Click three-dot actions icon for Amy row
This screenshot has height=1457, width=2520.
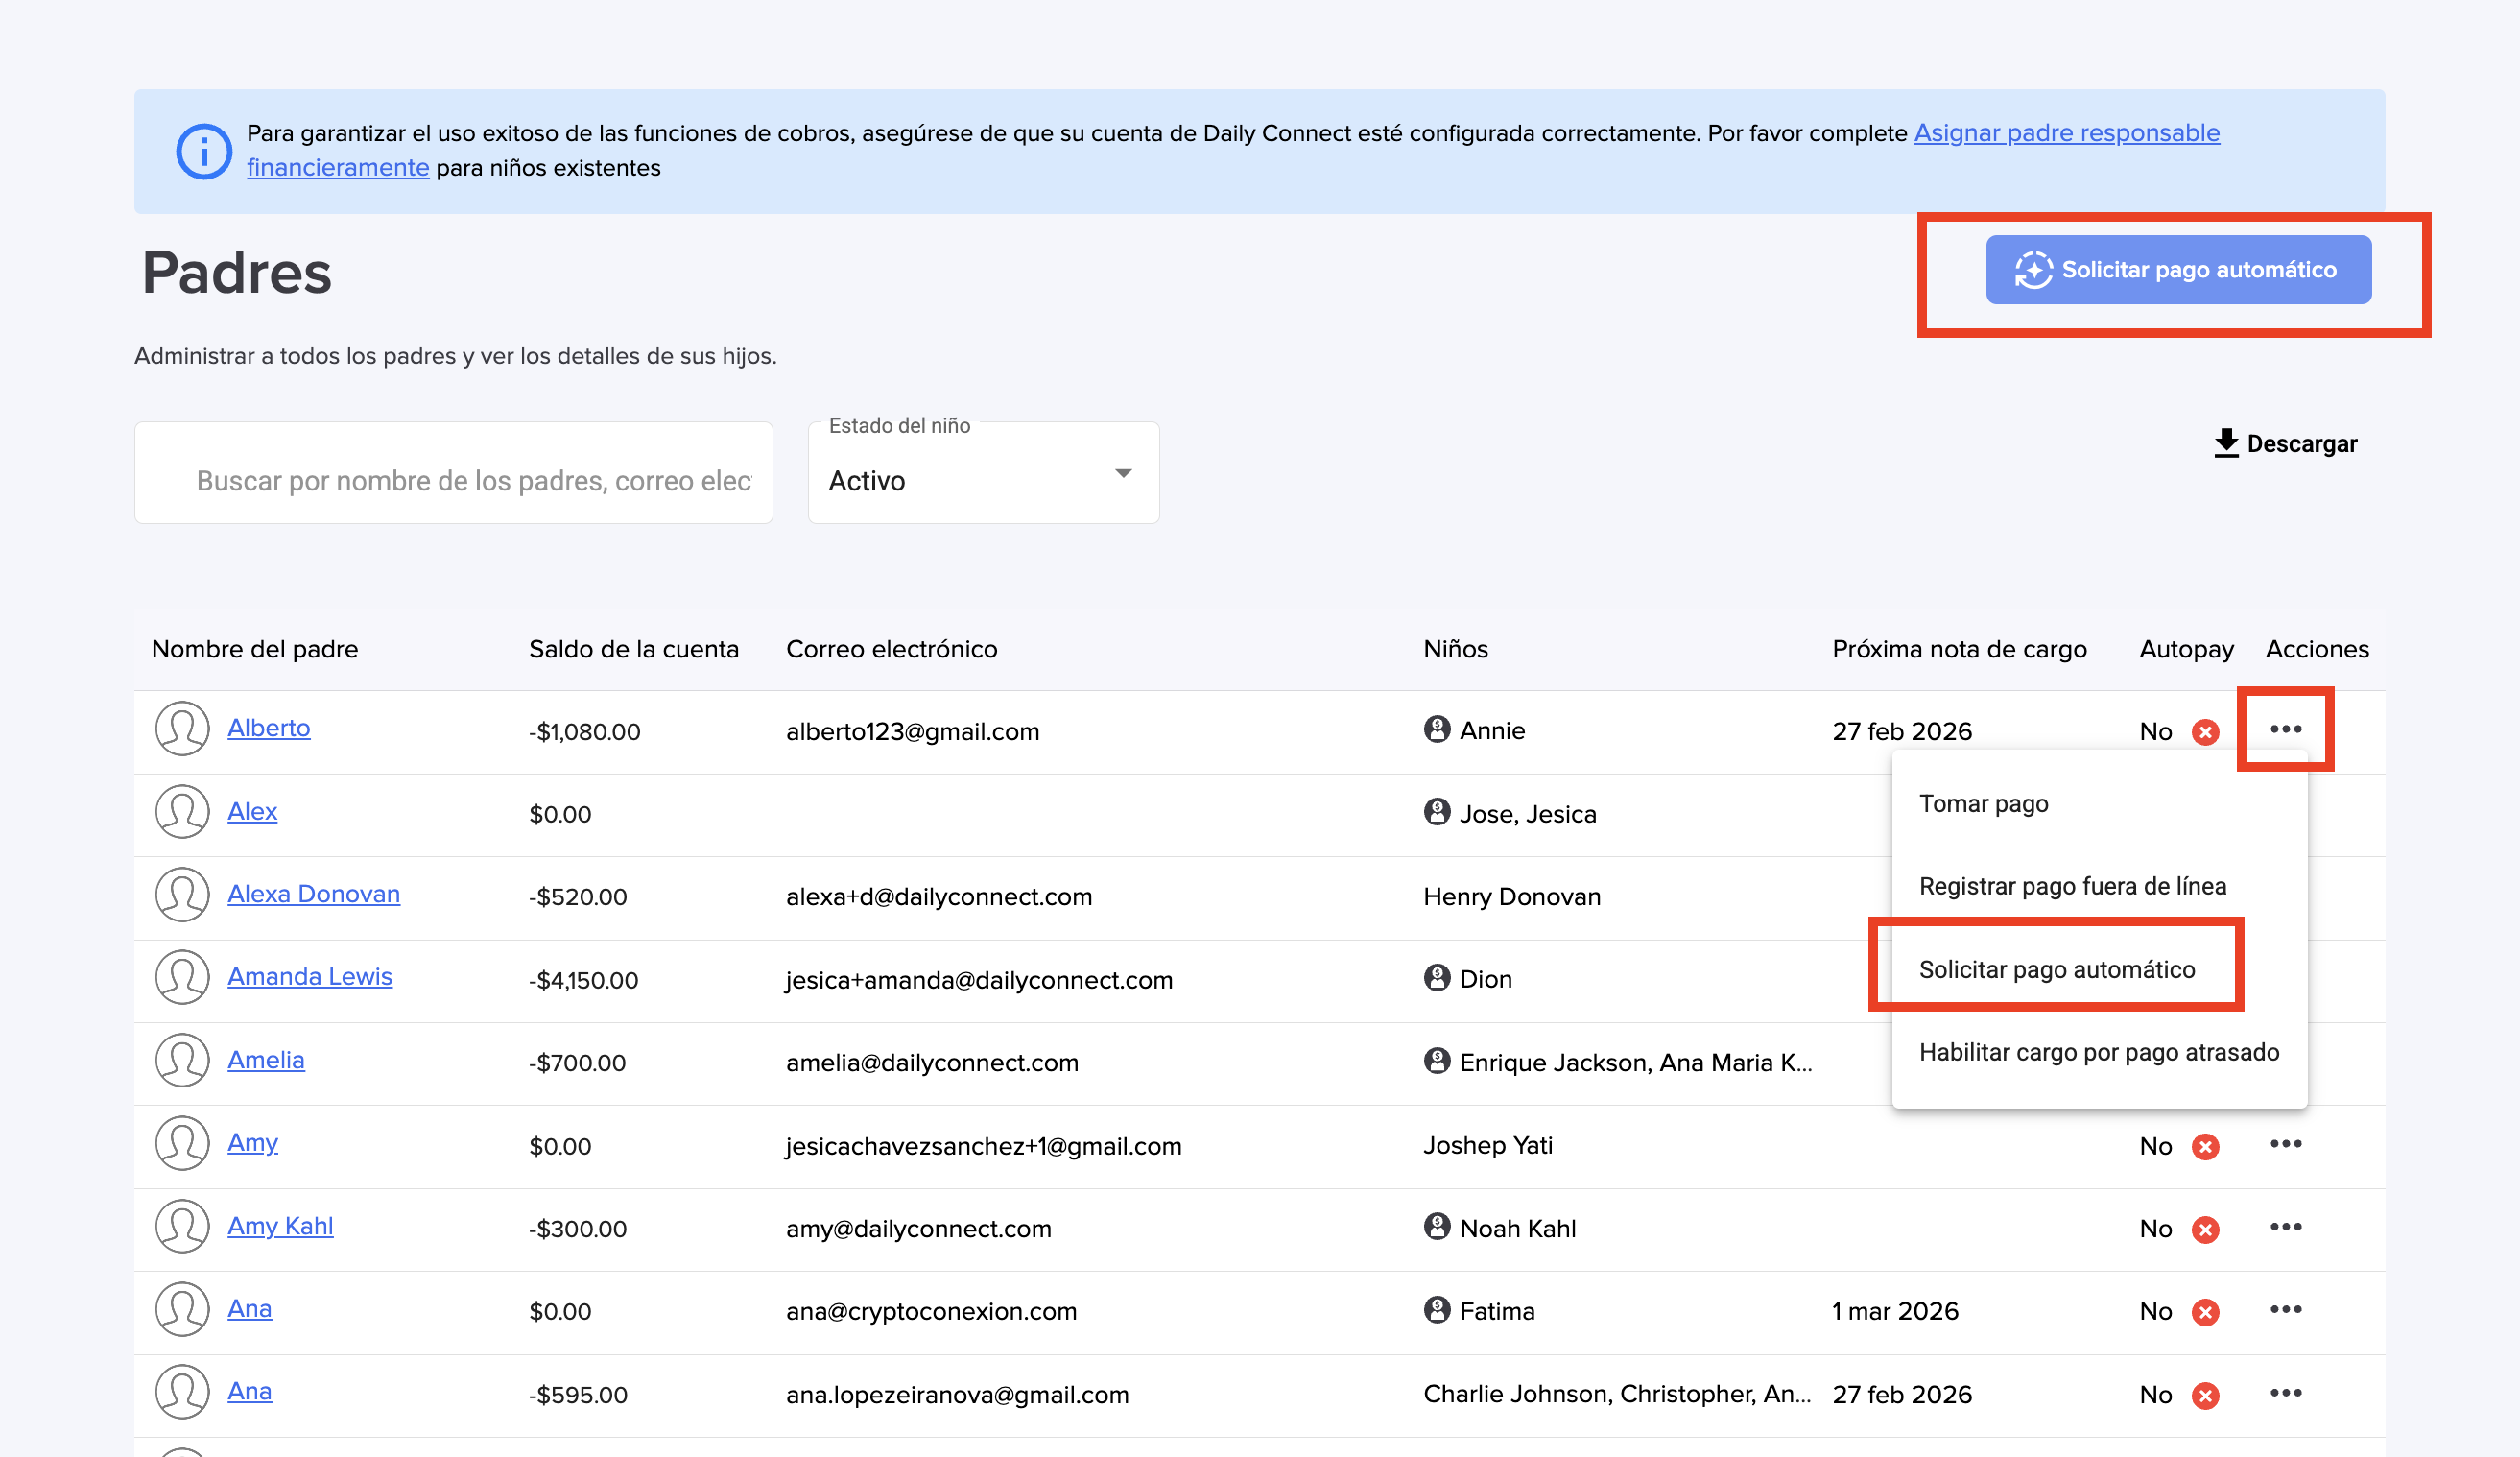(2285, 1144)
